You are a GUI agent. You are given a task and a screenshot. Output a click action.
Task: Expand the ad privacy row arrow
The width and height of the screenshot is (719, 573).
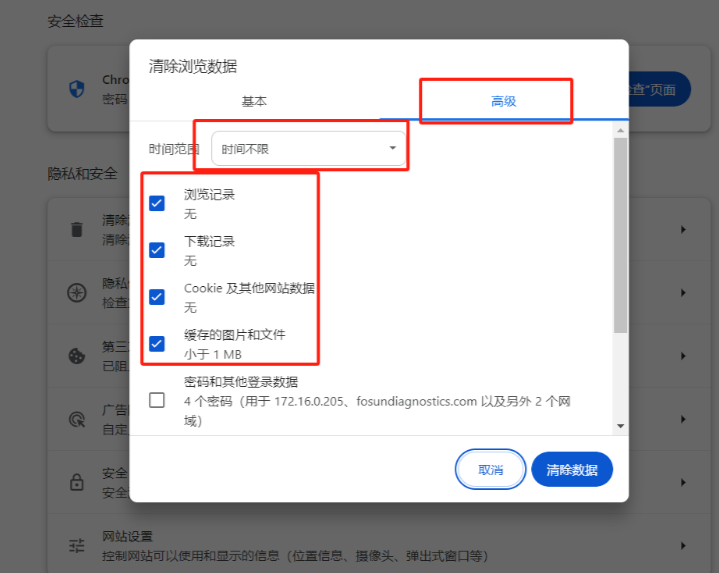(683, 419)
